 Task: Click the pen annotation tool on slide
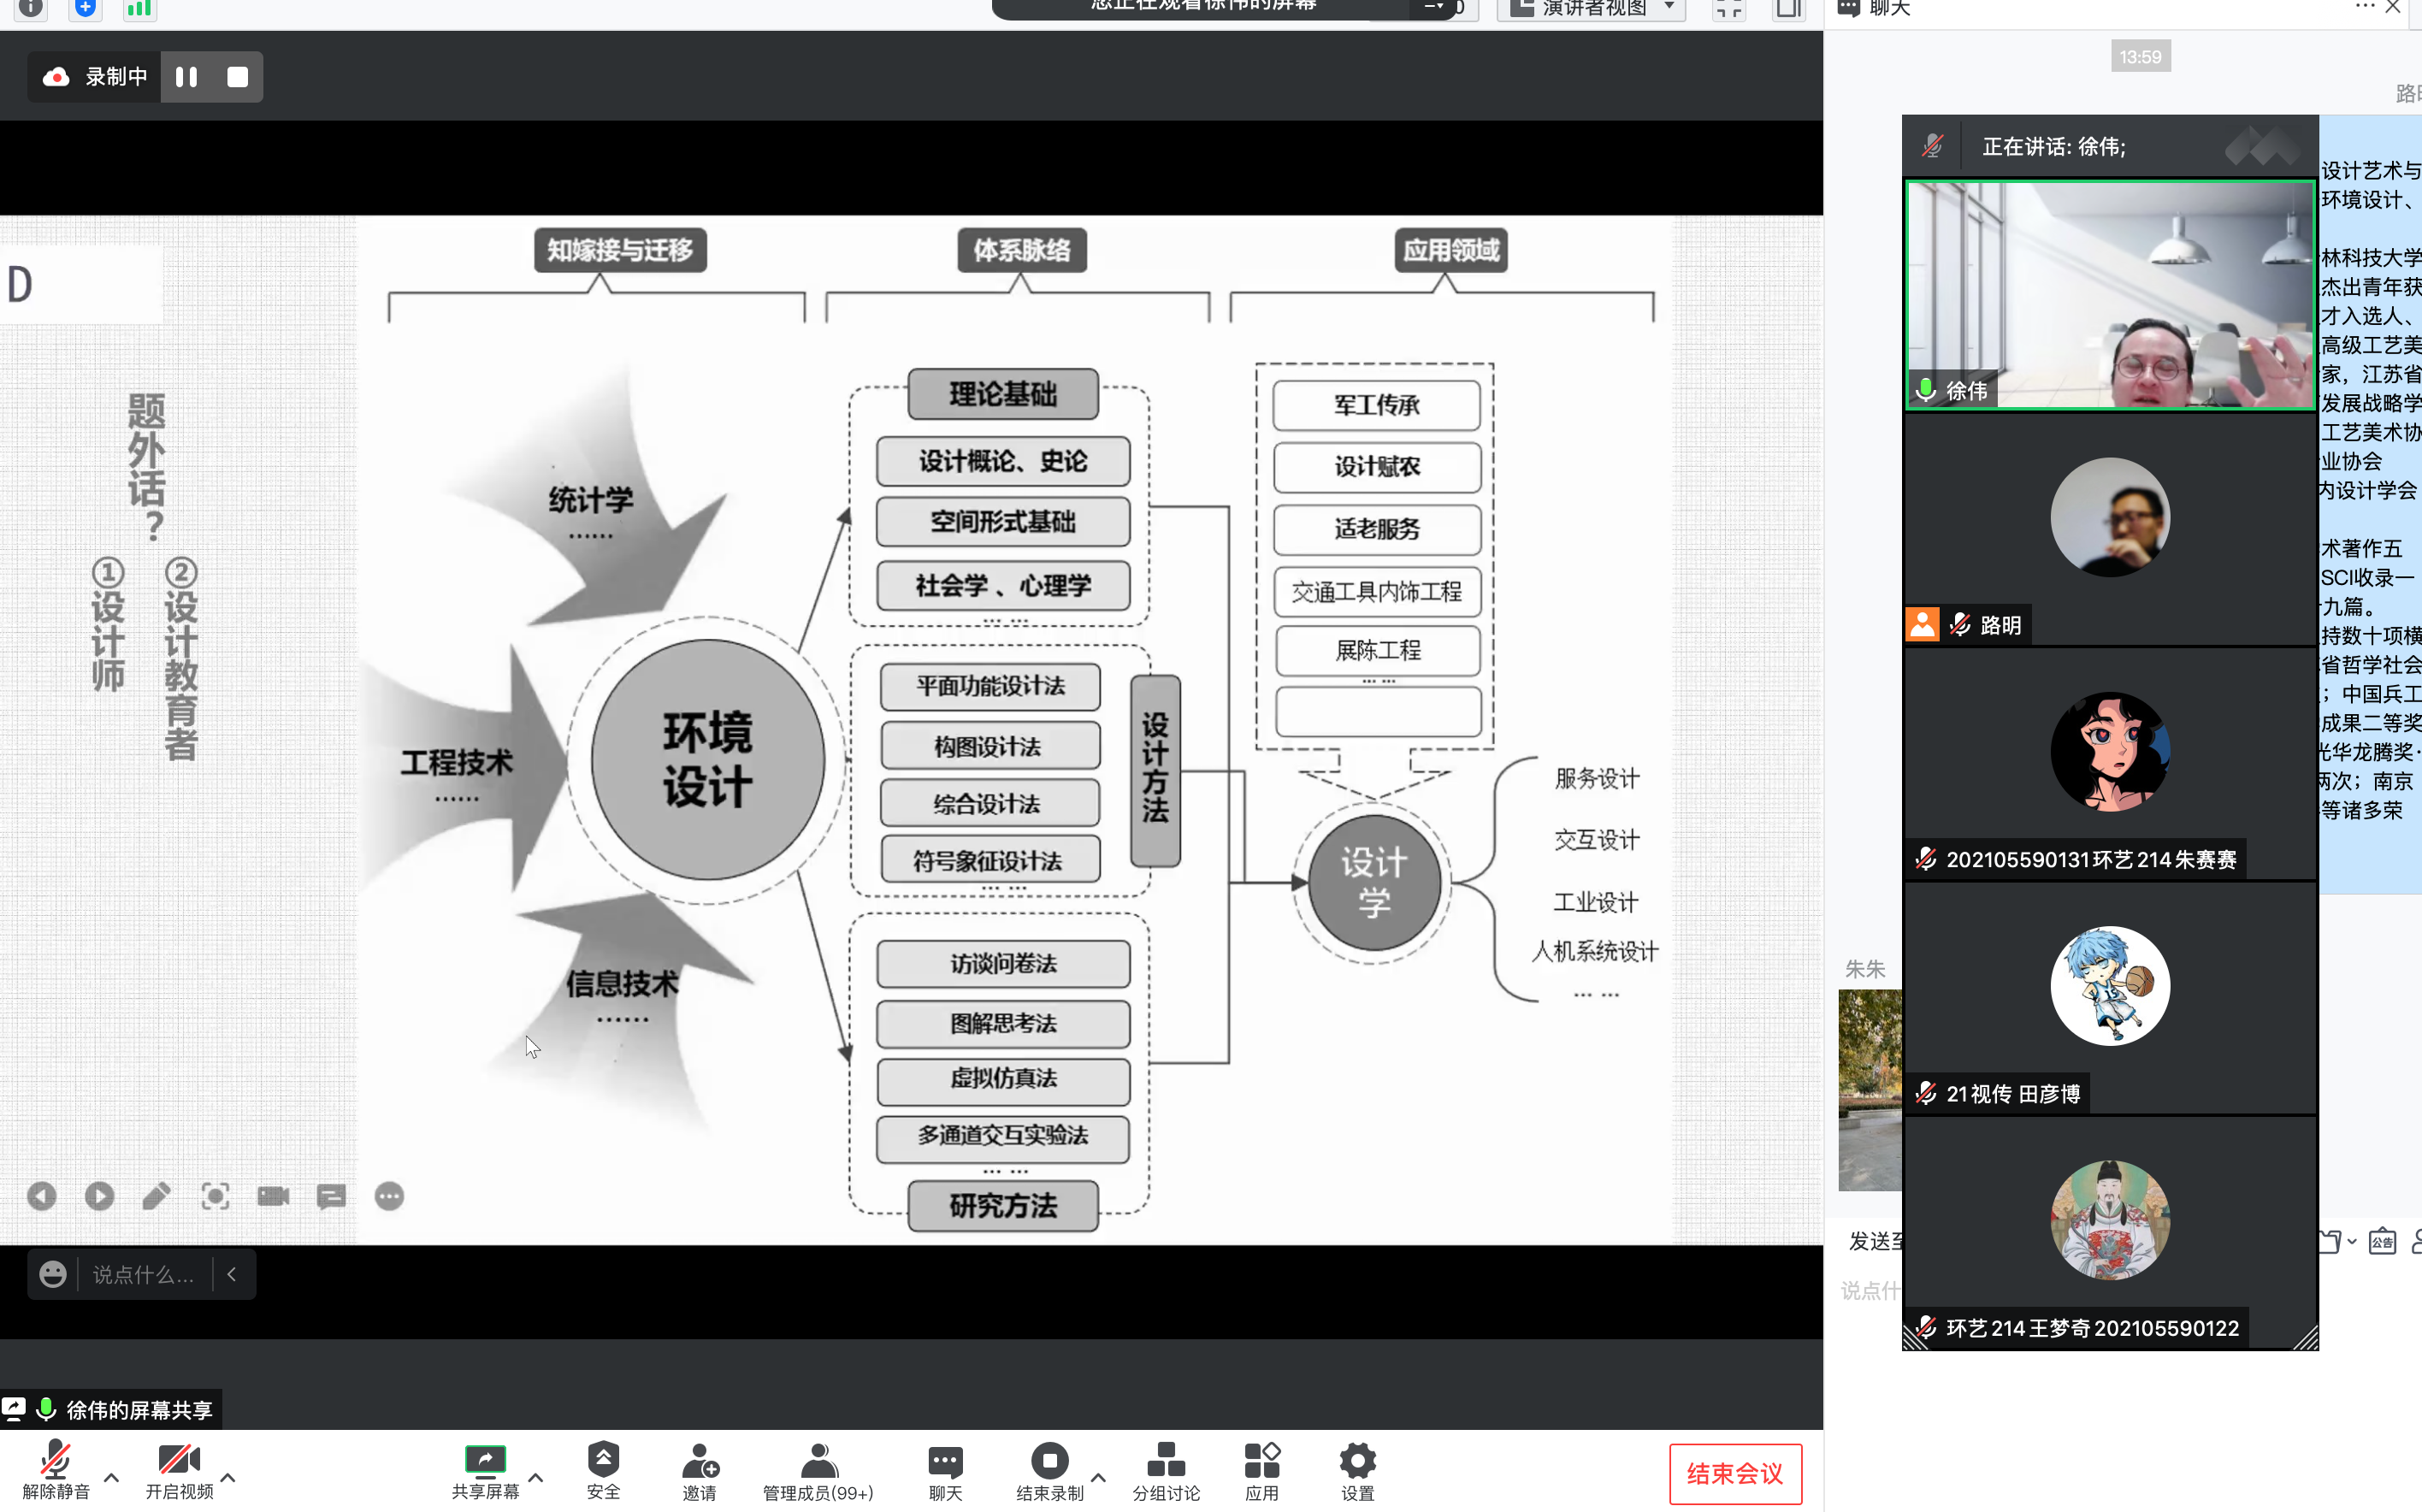coord(156,1196)
